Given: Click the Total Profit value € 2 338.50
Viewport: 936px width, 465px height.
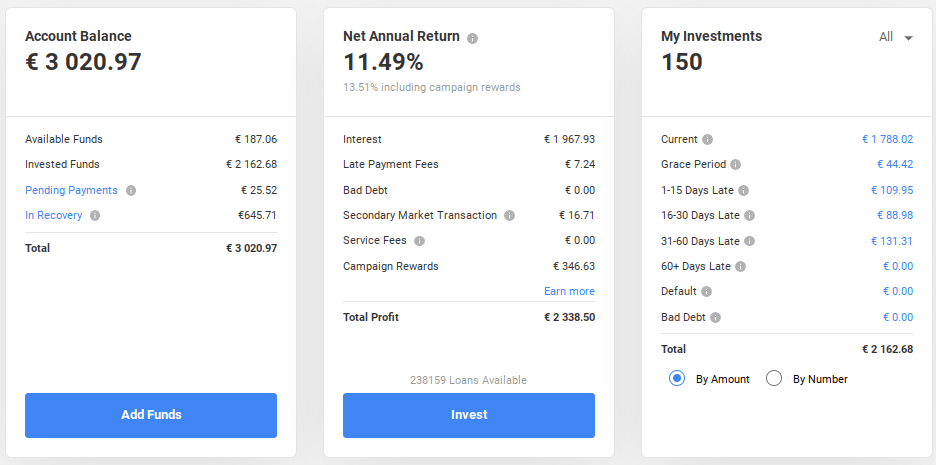Looking at the screenshot, I should [x=569, y=317].
